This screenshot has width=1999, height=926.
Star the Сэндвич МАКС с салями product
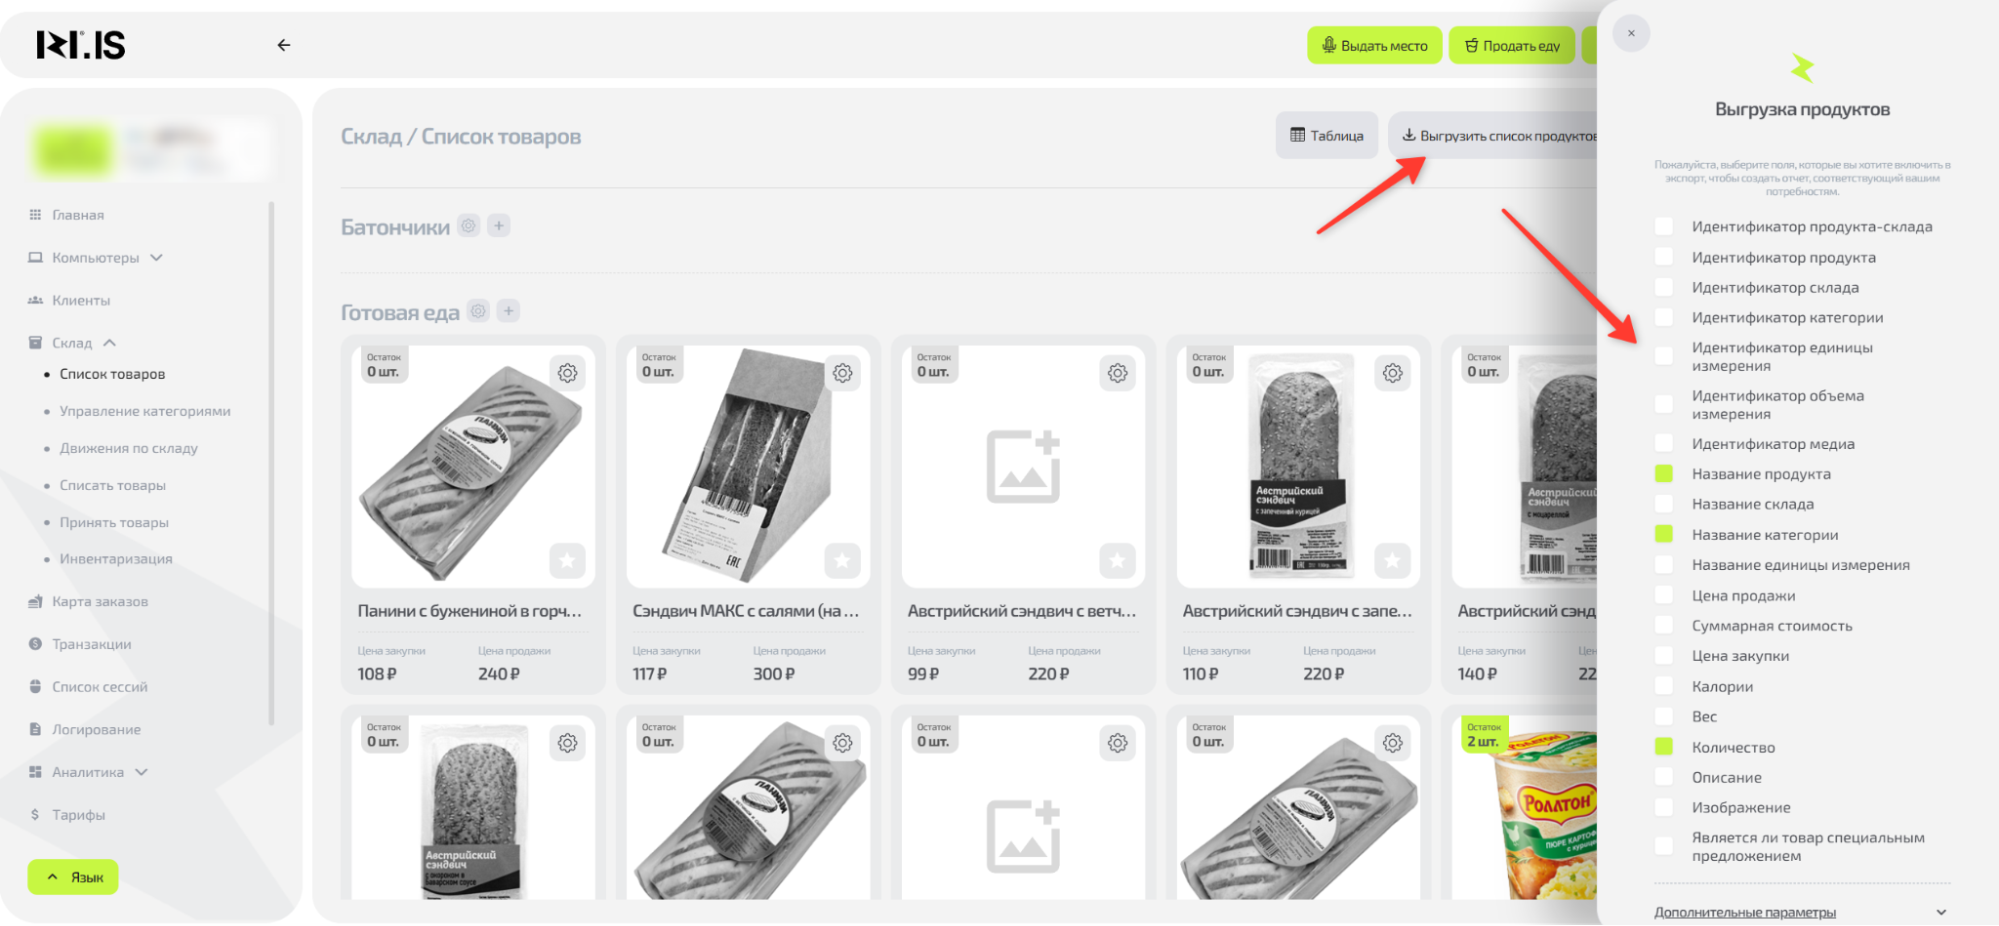842,561
